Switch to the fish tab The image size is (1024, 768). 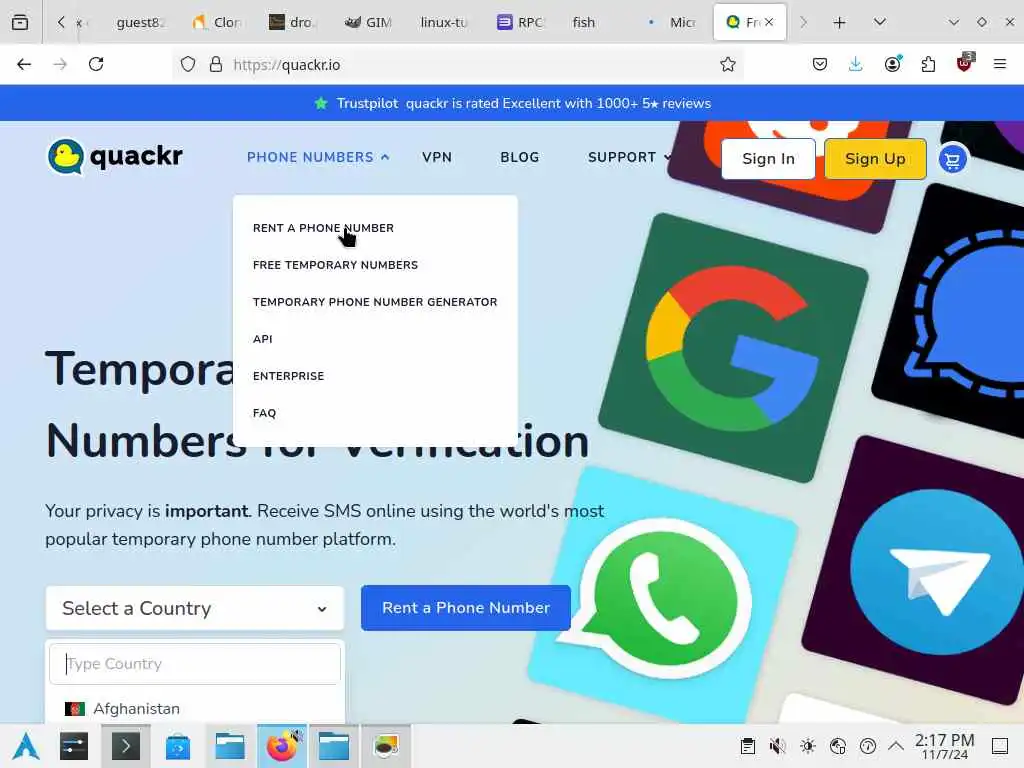click(x=584, y=22)
